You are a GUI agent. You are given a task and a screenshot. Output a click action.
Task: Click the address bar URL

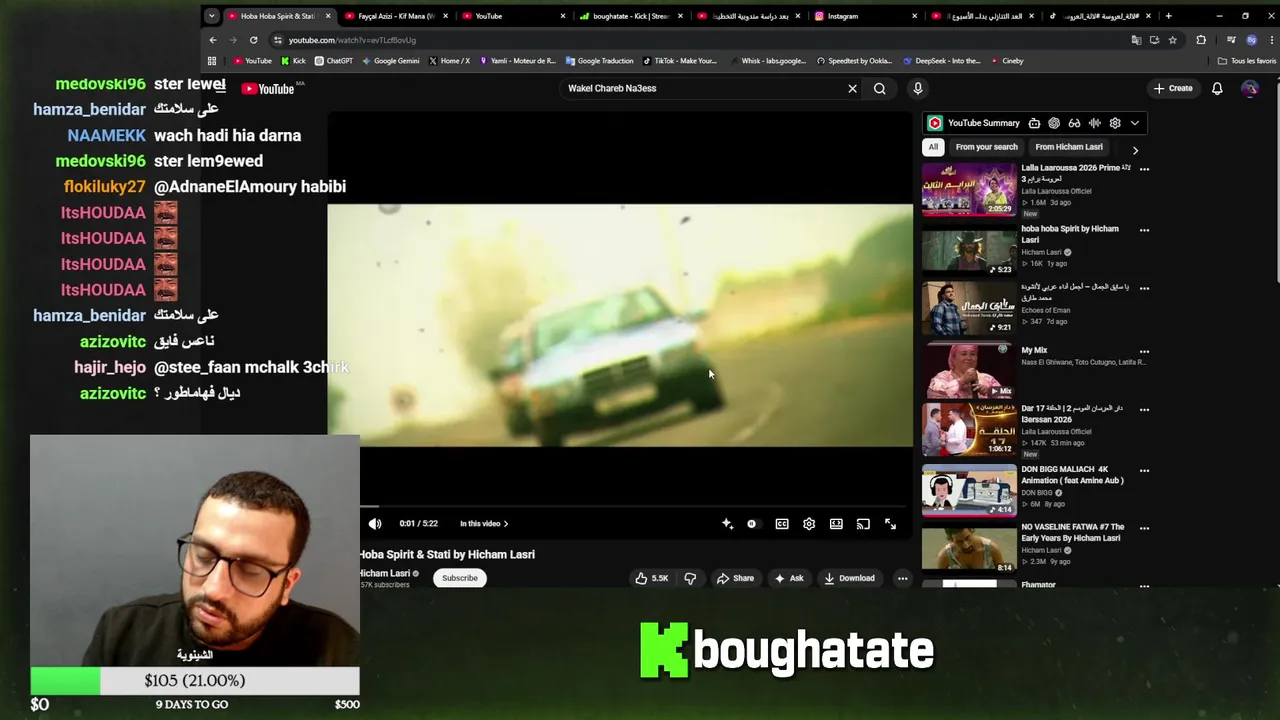pos(352,40)
